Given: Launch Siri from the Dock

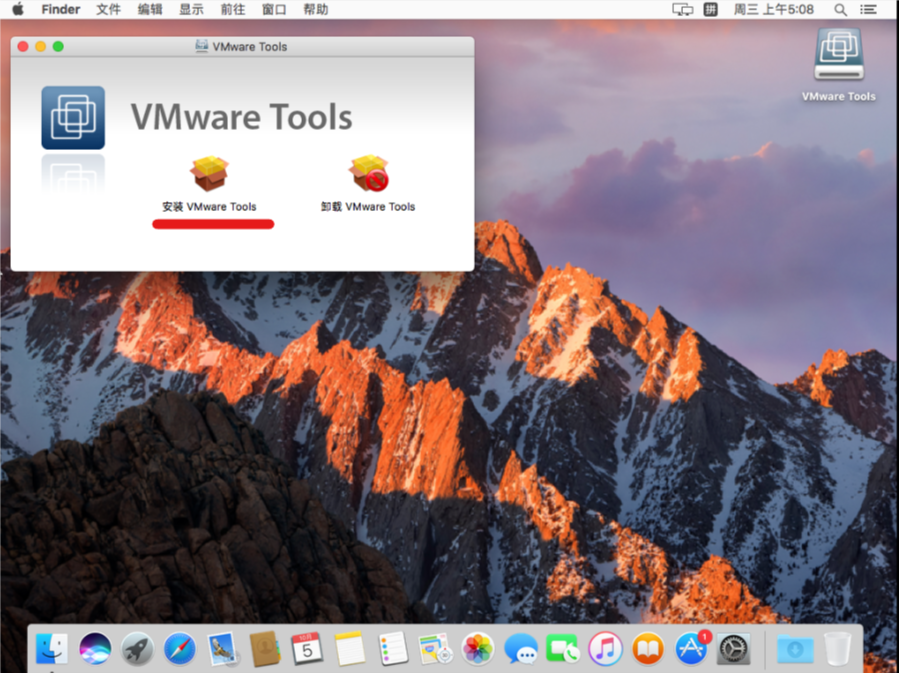Looking at the screenshot, I should click(95, 649).
